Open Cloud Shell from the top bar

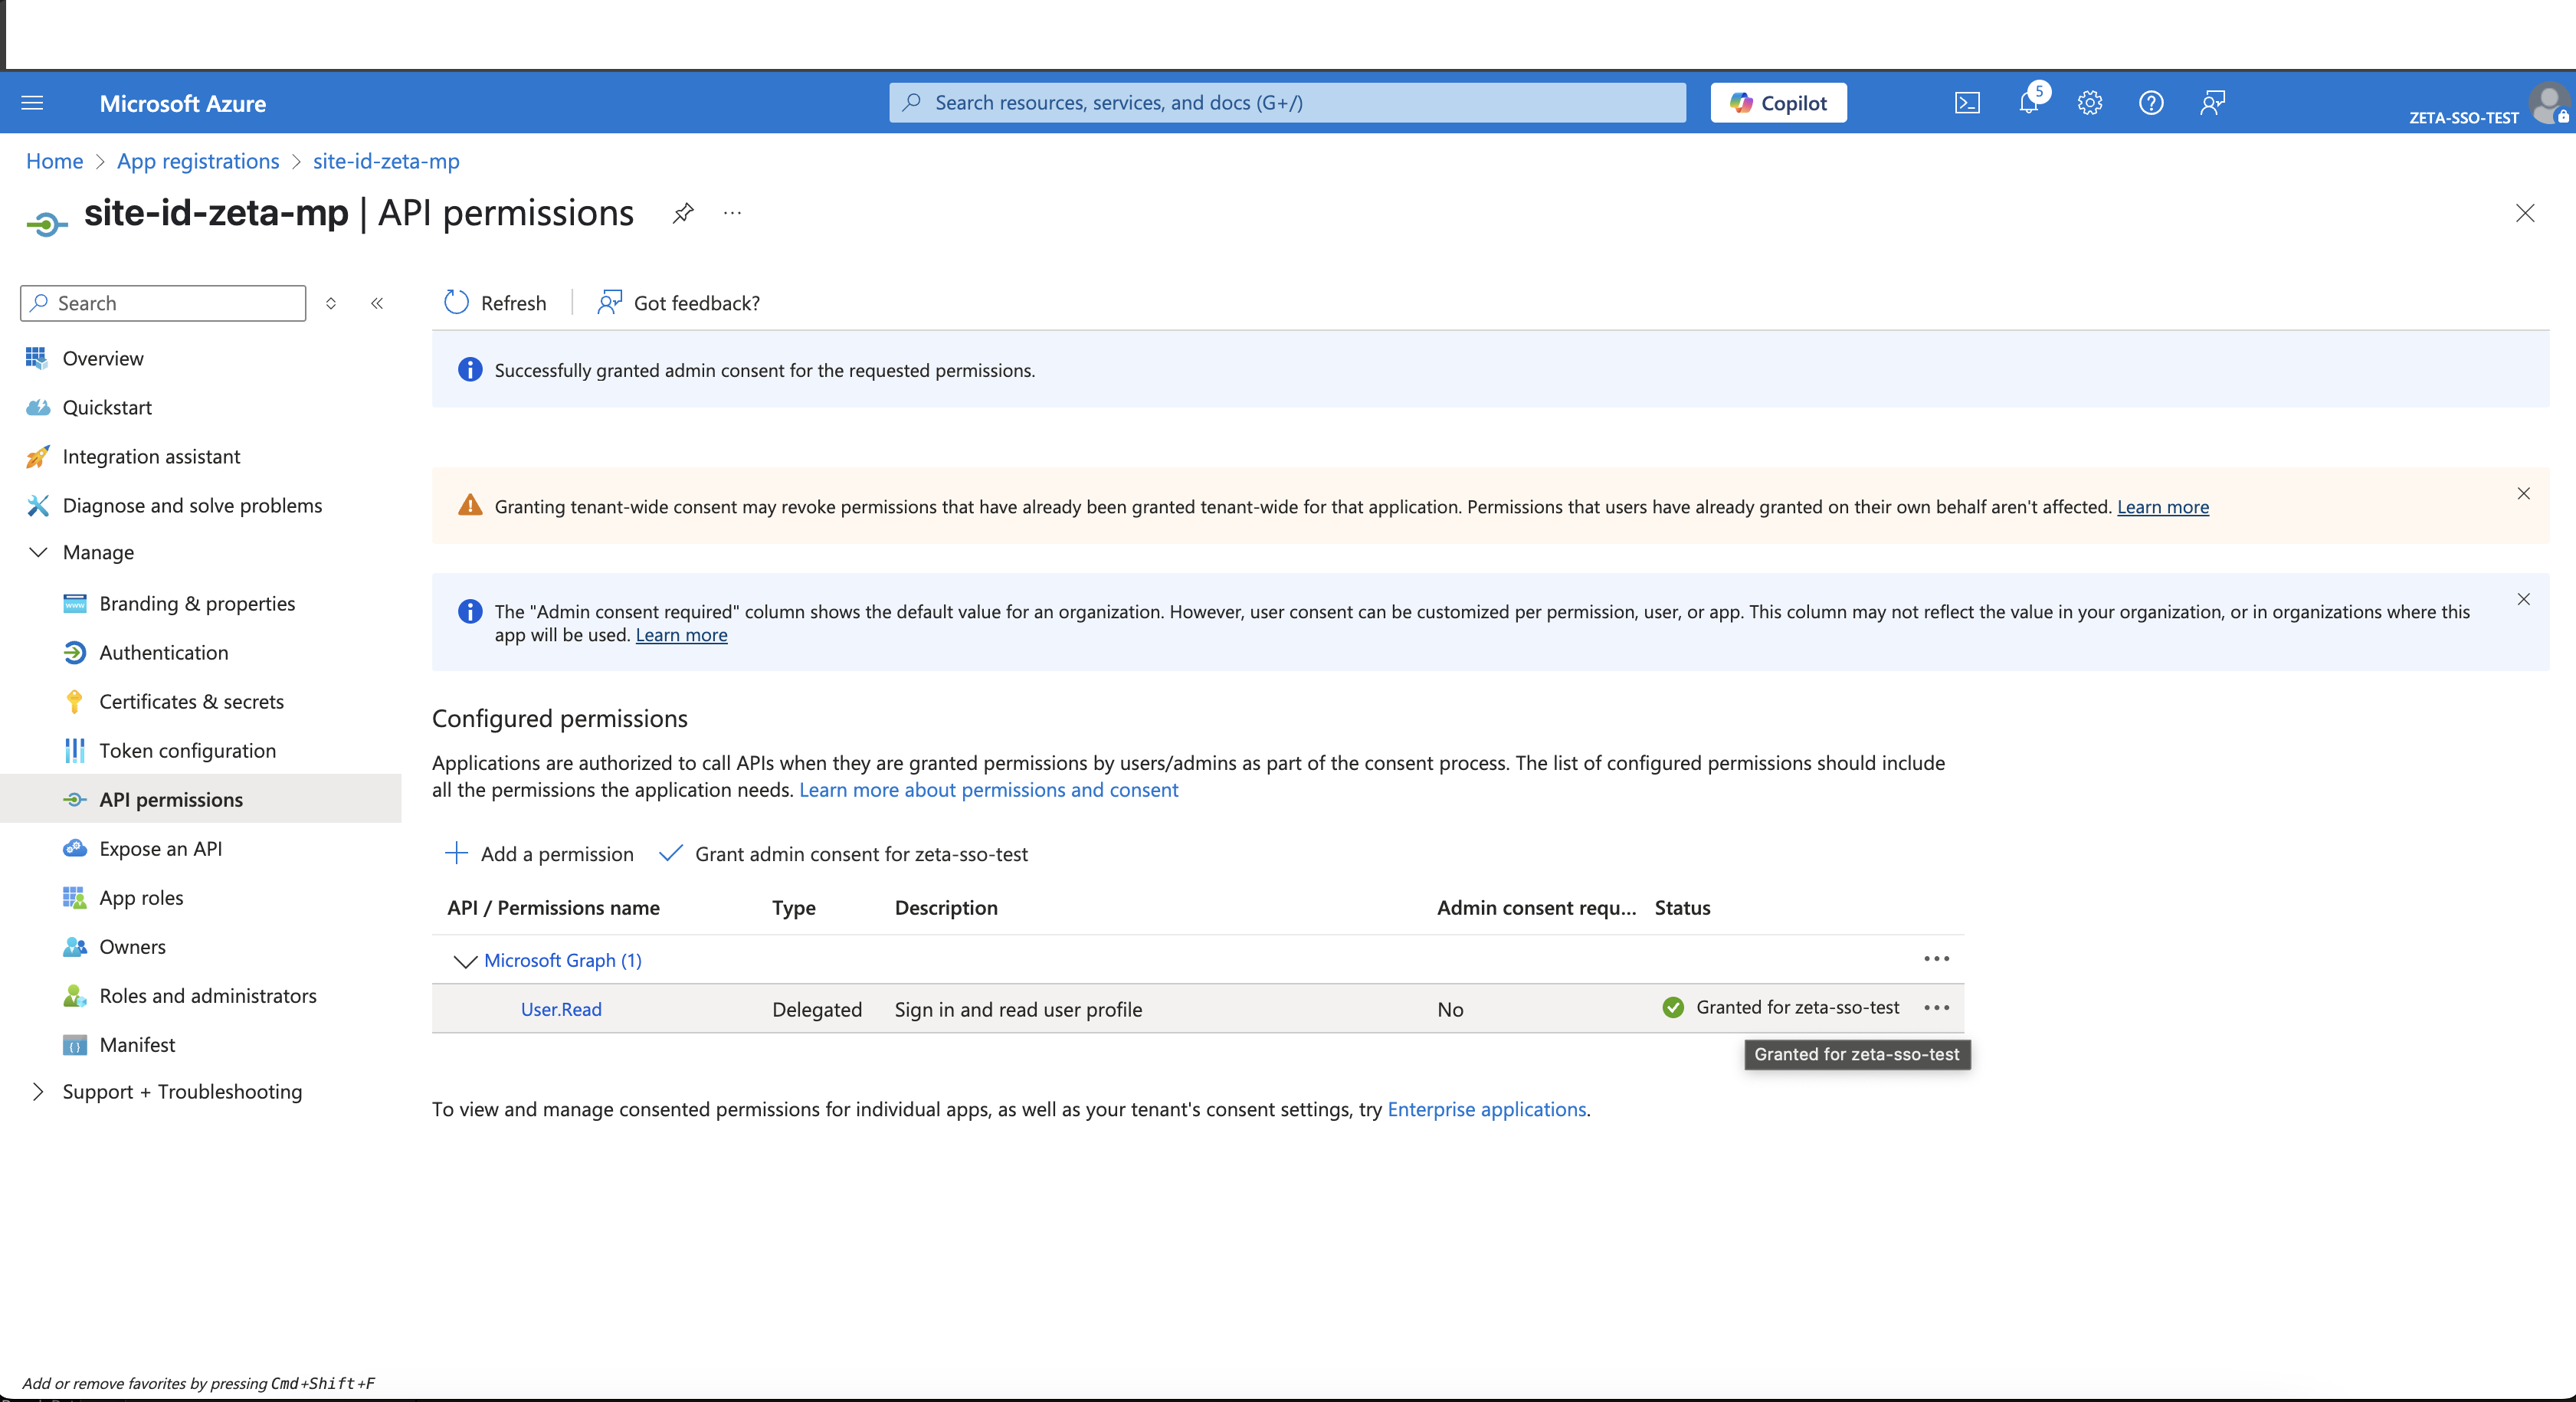[x=1966, y=102]
